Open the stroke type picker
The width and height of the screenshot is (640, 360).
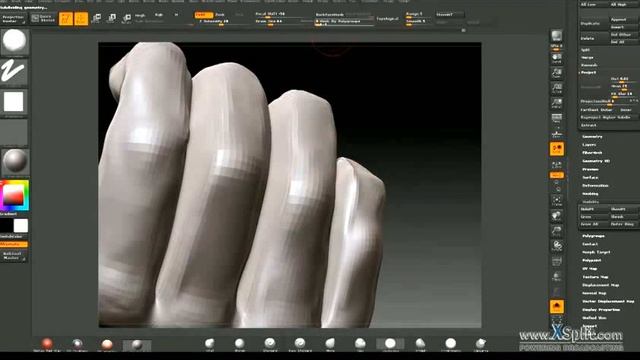pos(15,72)
